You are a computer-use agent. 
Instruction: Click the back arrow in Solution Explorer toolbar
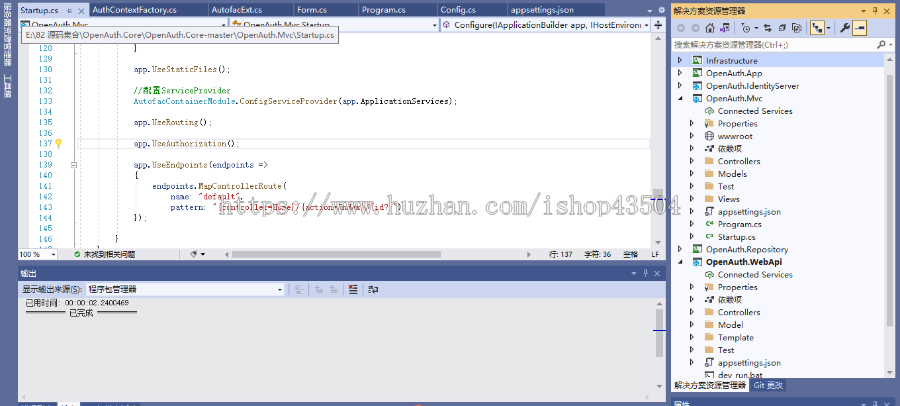pyautogui.click(x=681, y=28)
